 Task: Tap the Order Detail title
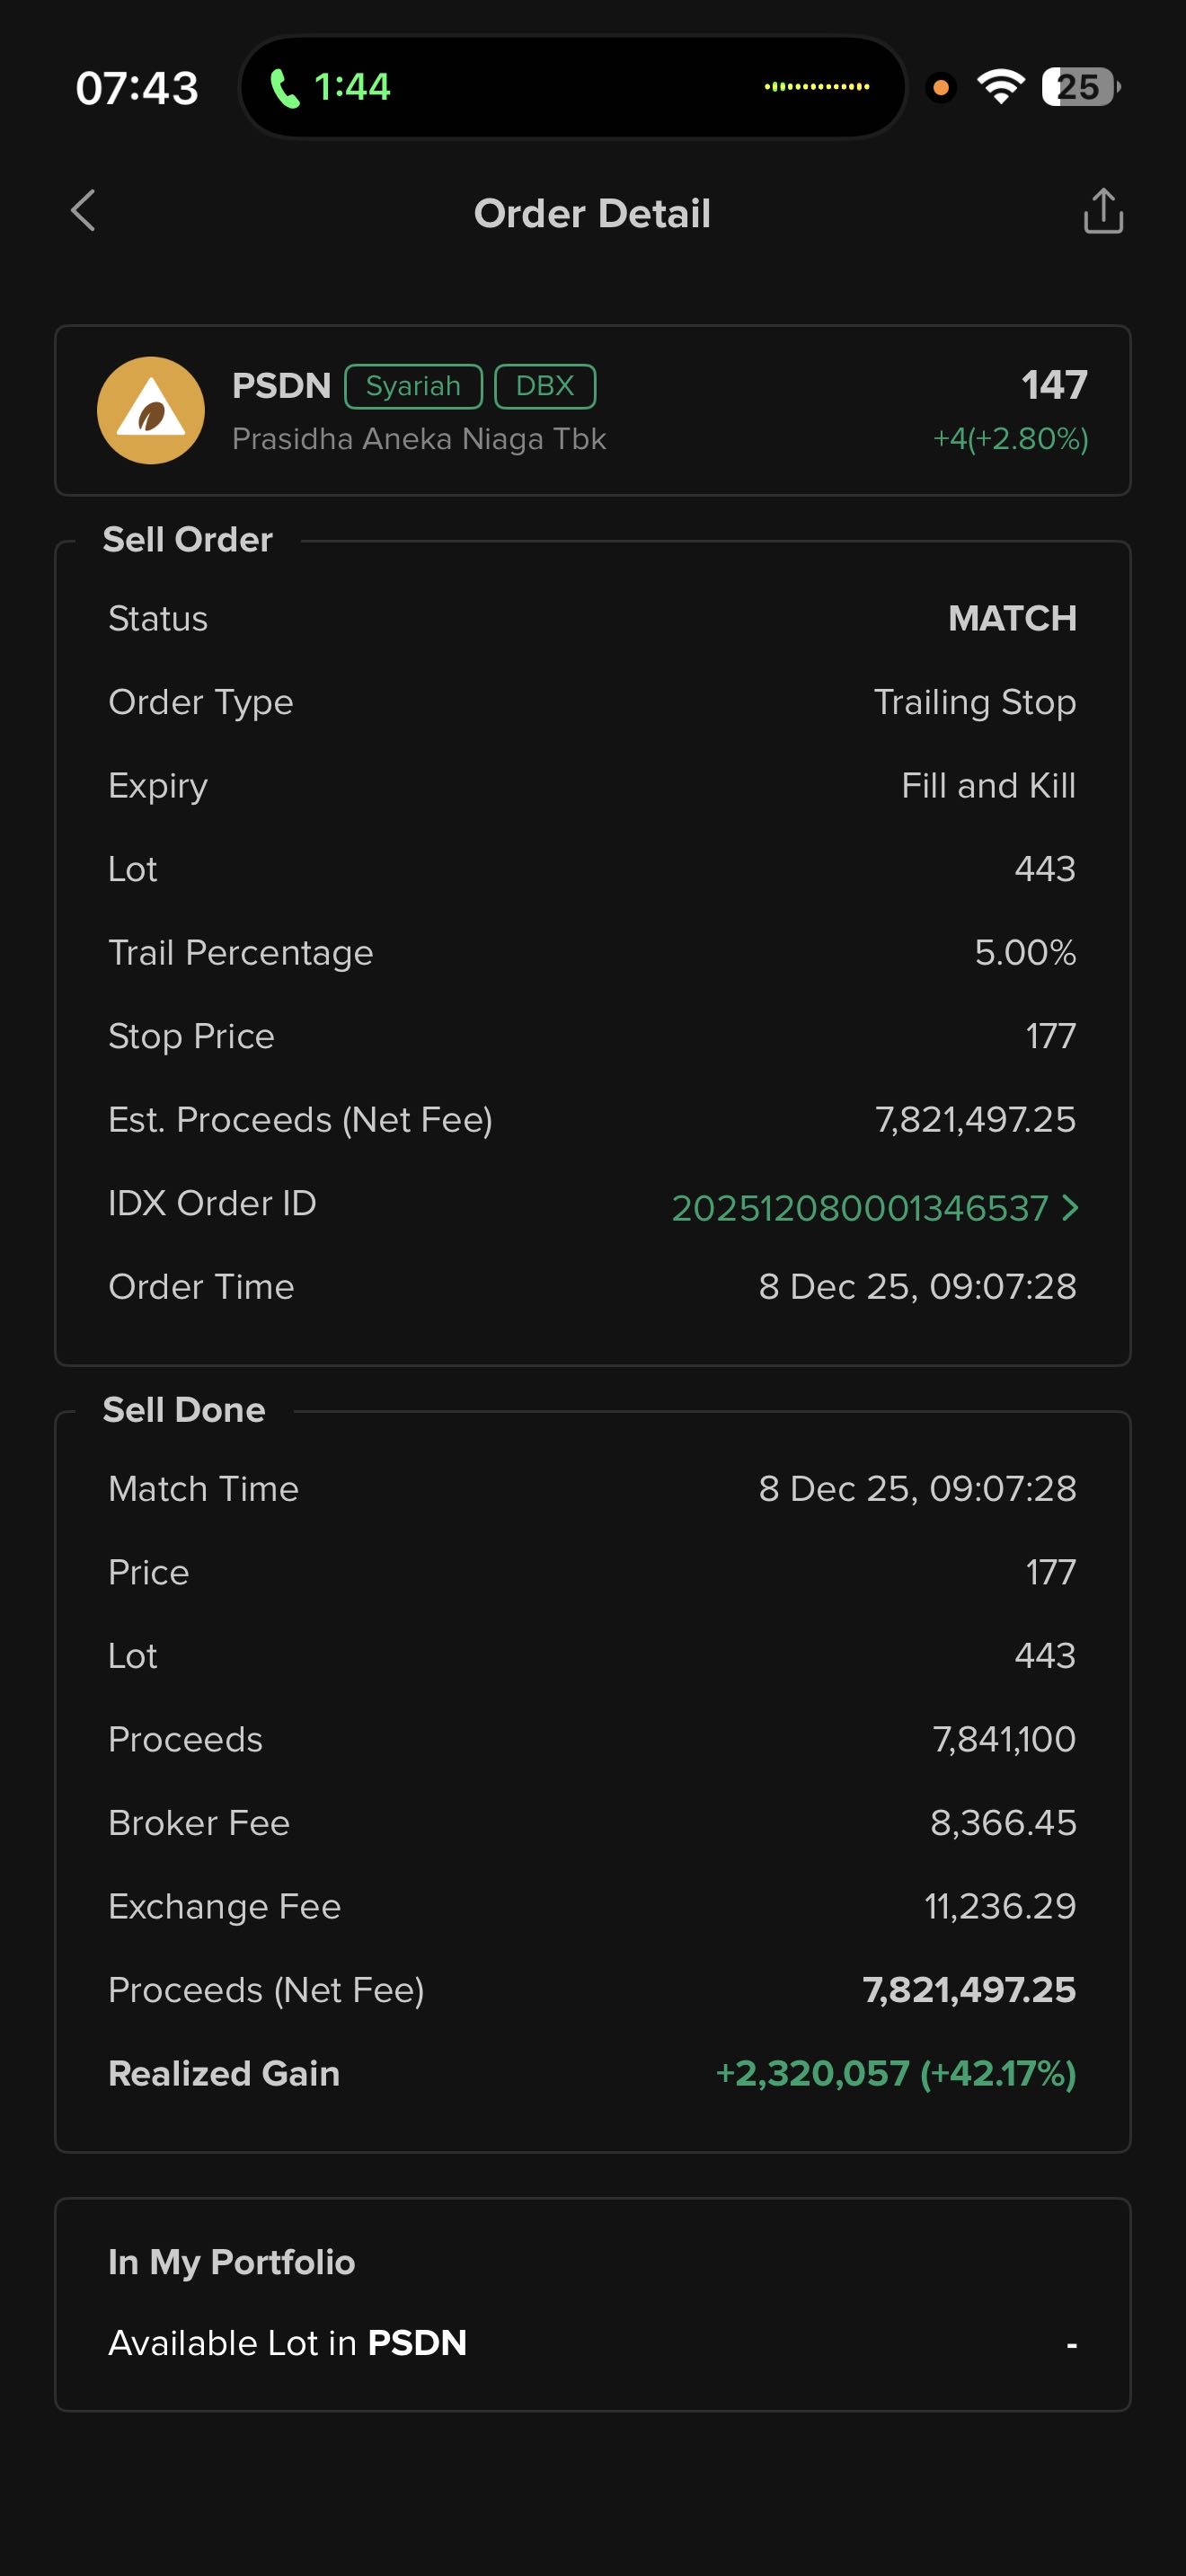point(592,213)
